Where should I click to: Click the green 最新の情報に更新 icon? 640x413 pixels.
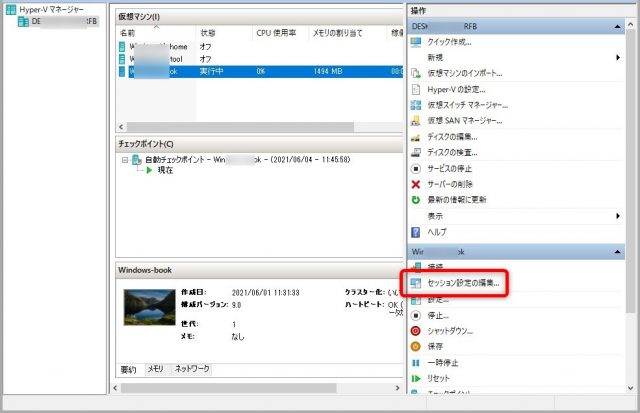coord(416,200)
